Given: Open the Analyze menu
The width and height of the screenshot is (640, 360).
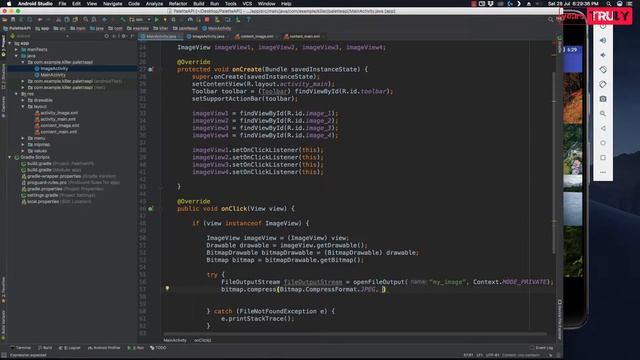Looking at the screenshot, I should 154,4.
